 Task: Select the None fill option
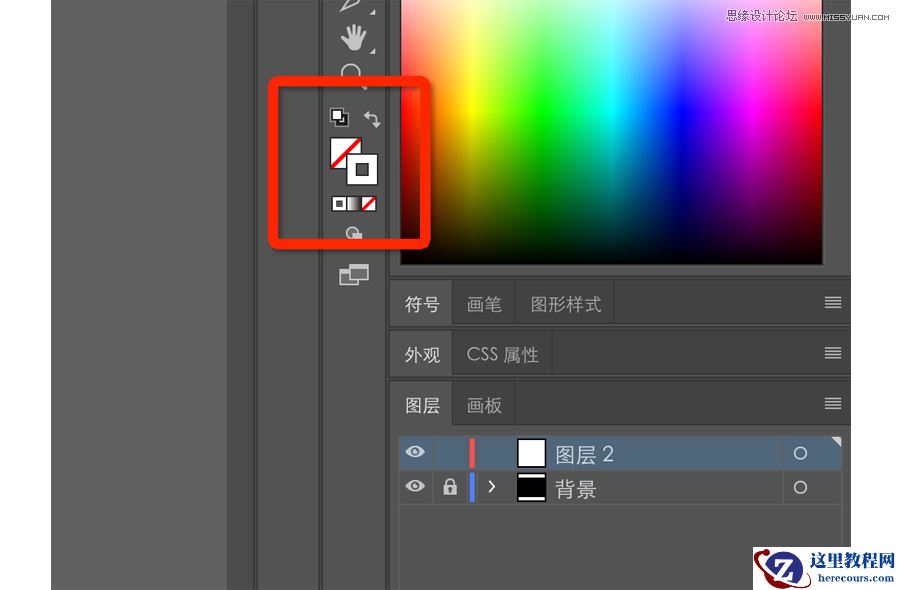(x=369, y=203)
